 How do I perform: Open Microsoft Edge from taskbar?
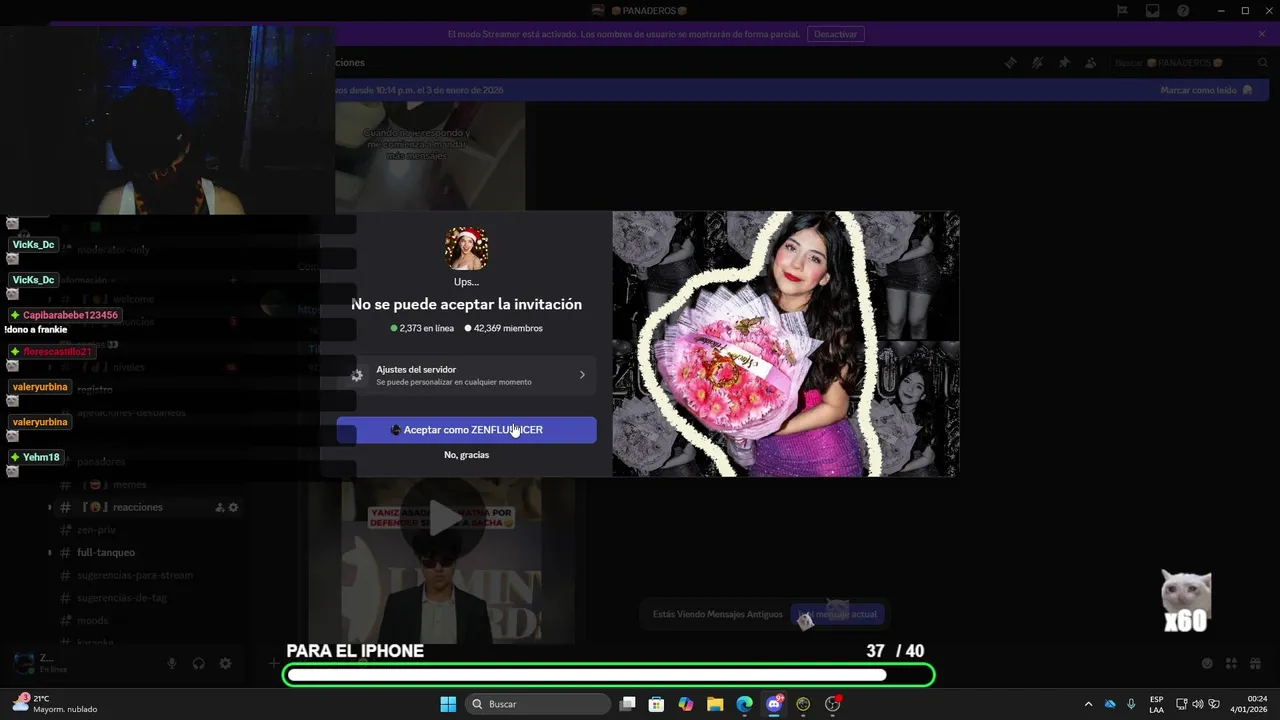coord(744,704)
